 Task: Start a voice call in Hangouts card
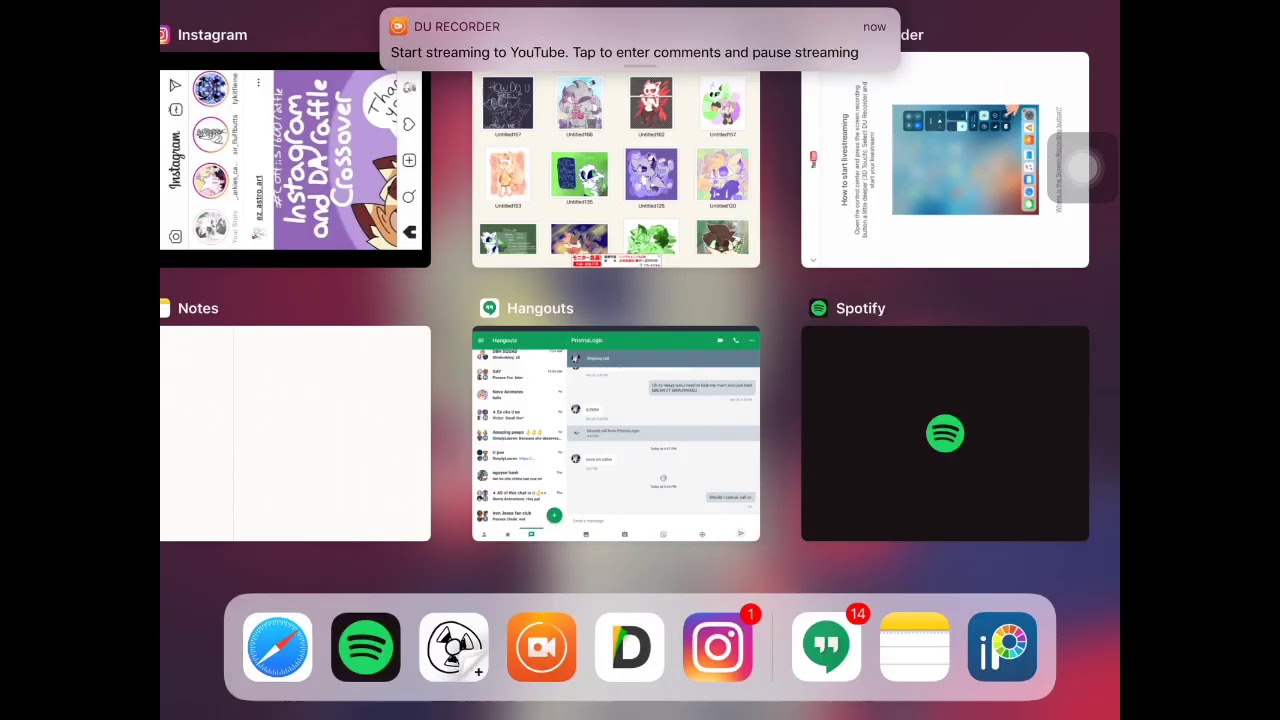click(x=736, y=340)
